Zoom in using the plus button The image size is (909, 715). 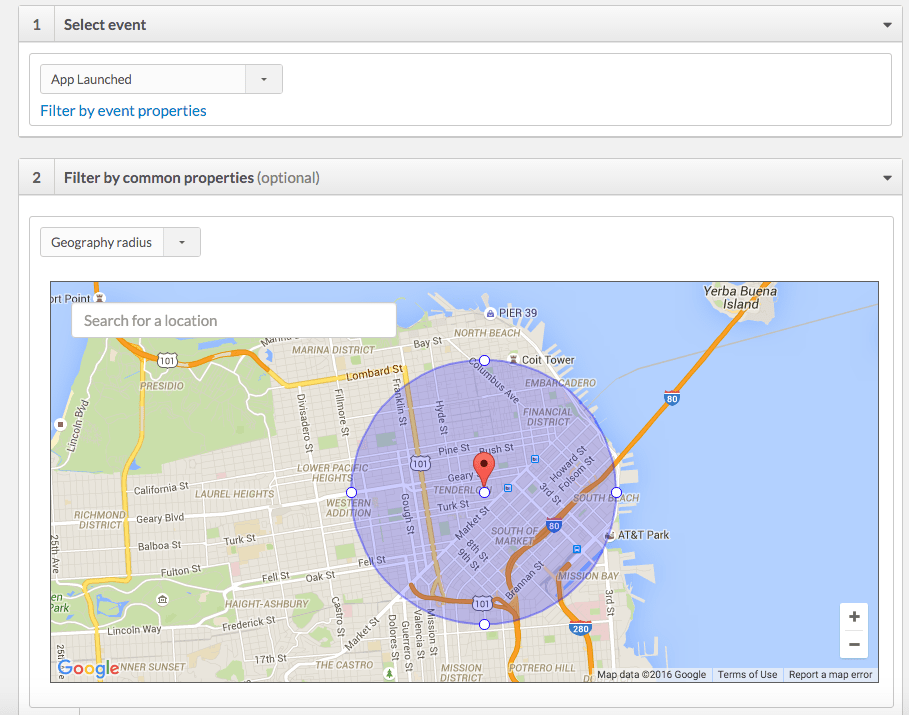[853, 616]
